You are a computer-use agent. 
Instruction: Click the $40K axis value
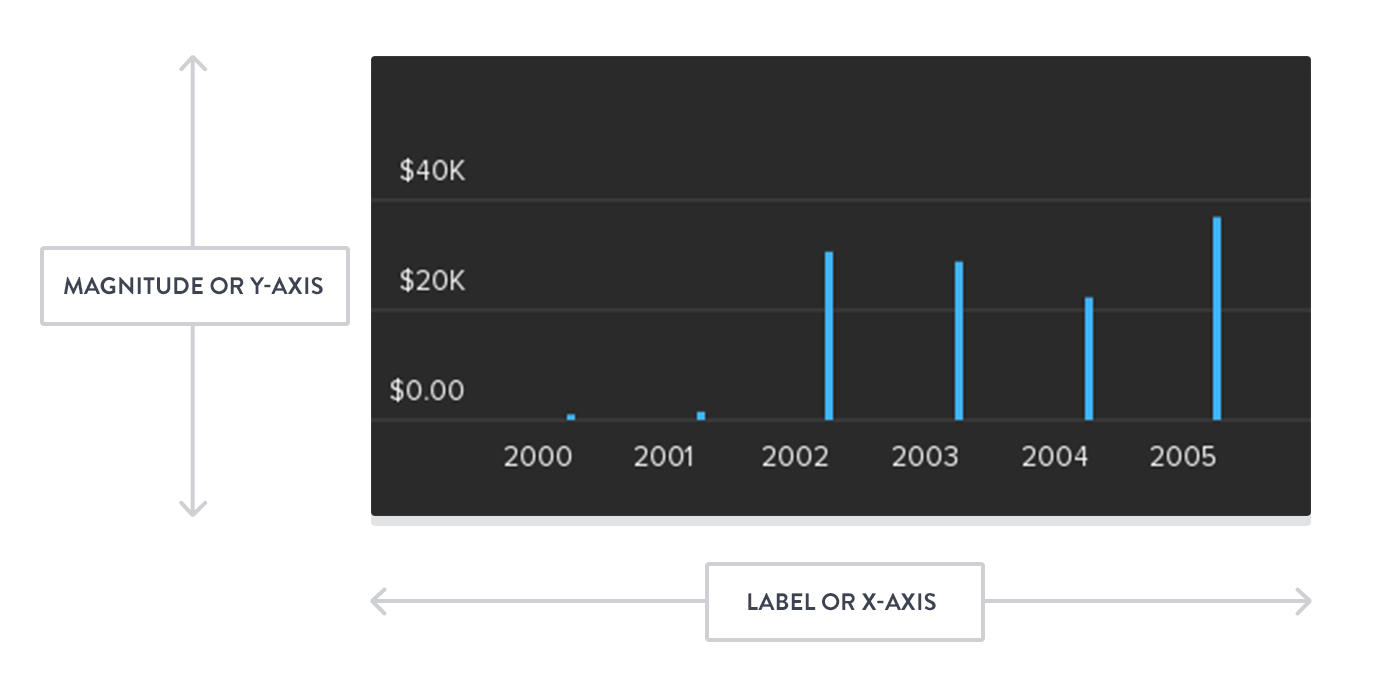(x=432, y=171)
